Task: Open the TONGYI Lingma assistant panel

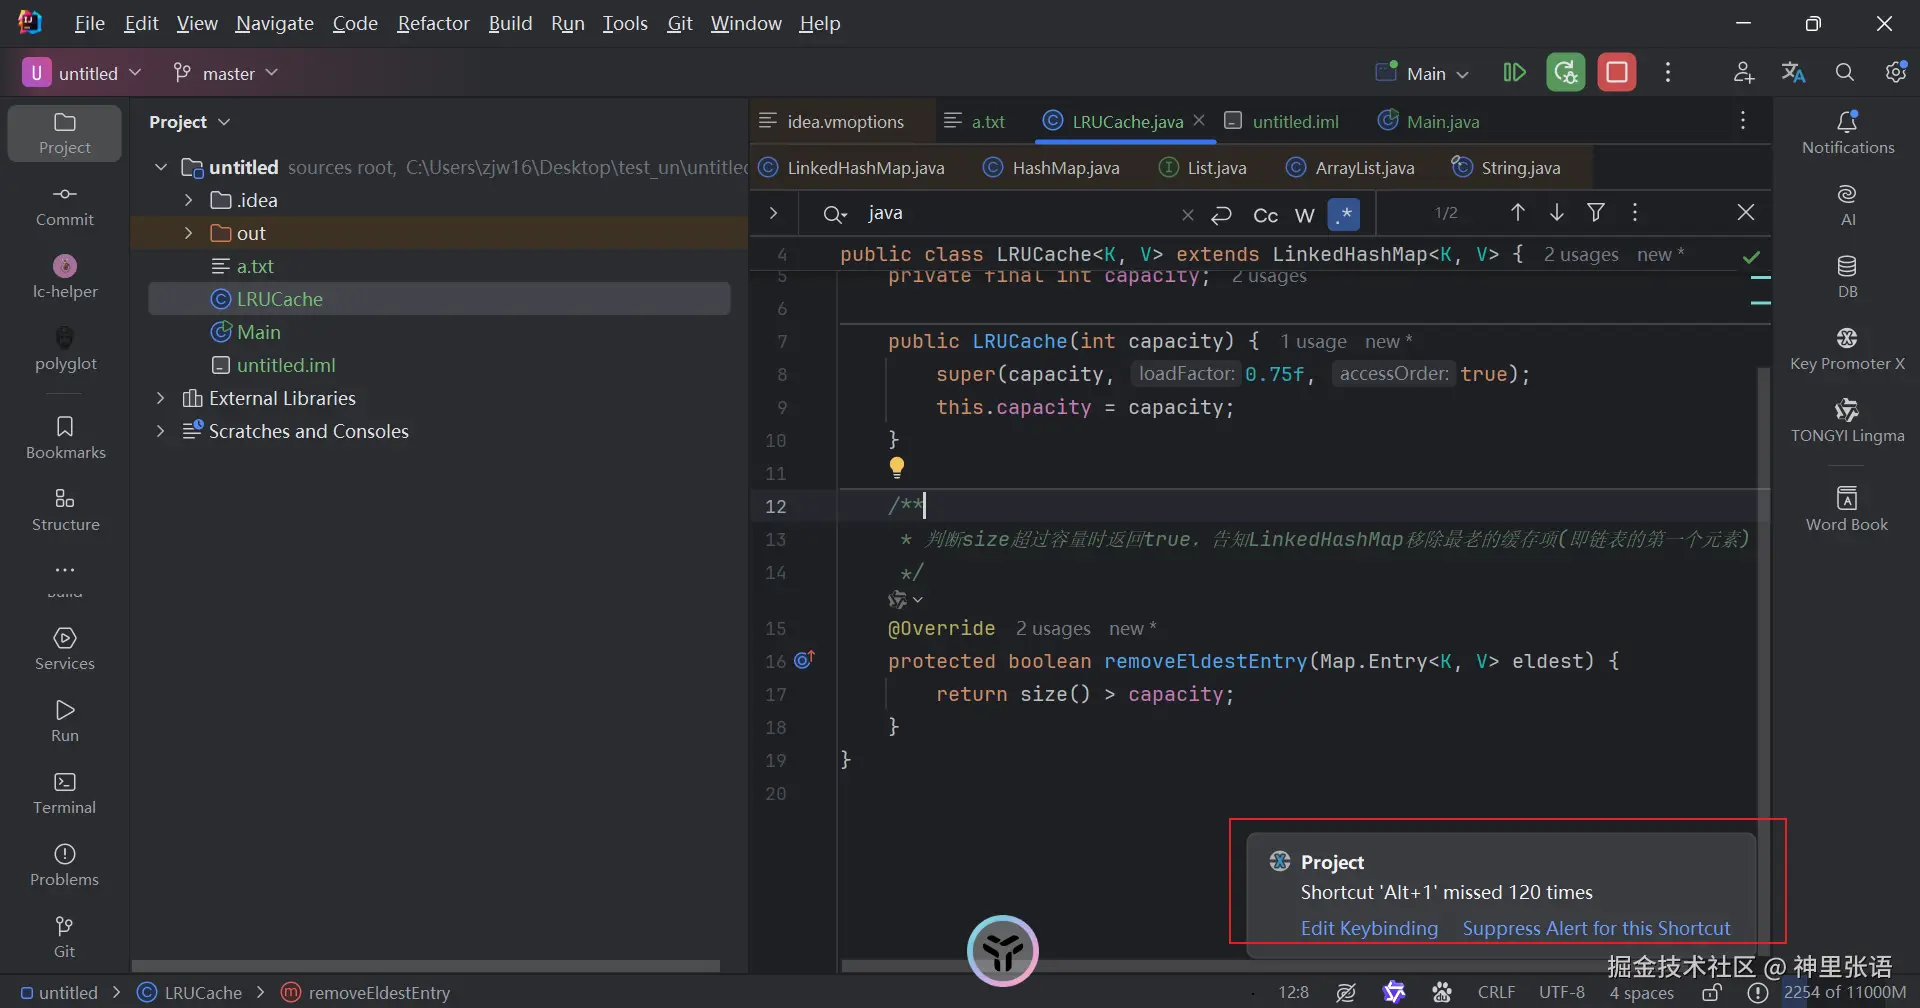Action: click(1847, 421)
